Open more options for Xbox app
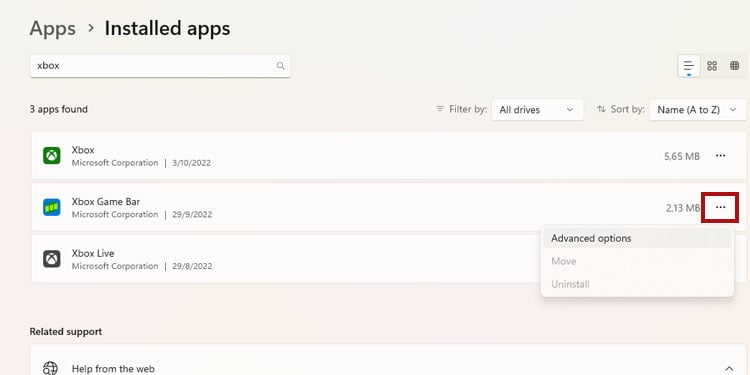 [720, 155]
